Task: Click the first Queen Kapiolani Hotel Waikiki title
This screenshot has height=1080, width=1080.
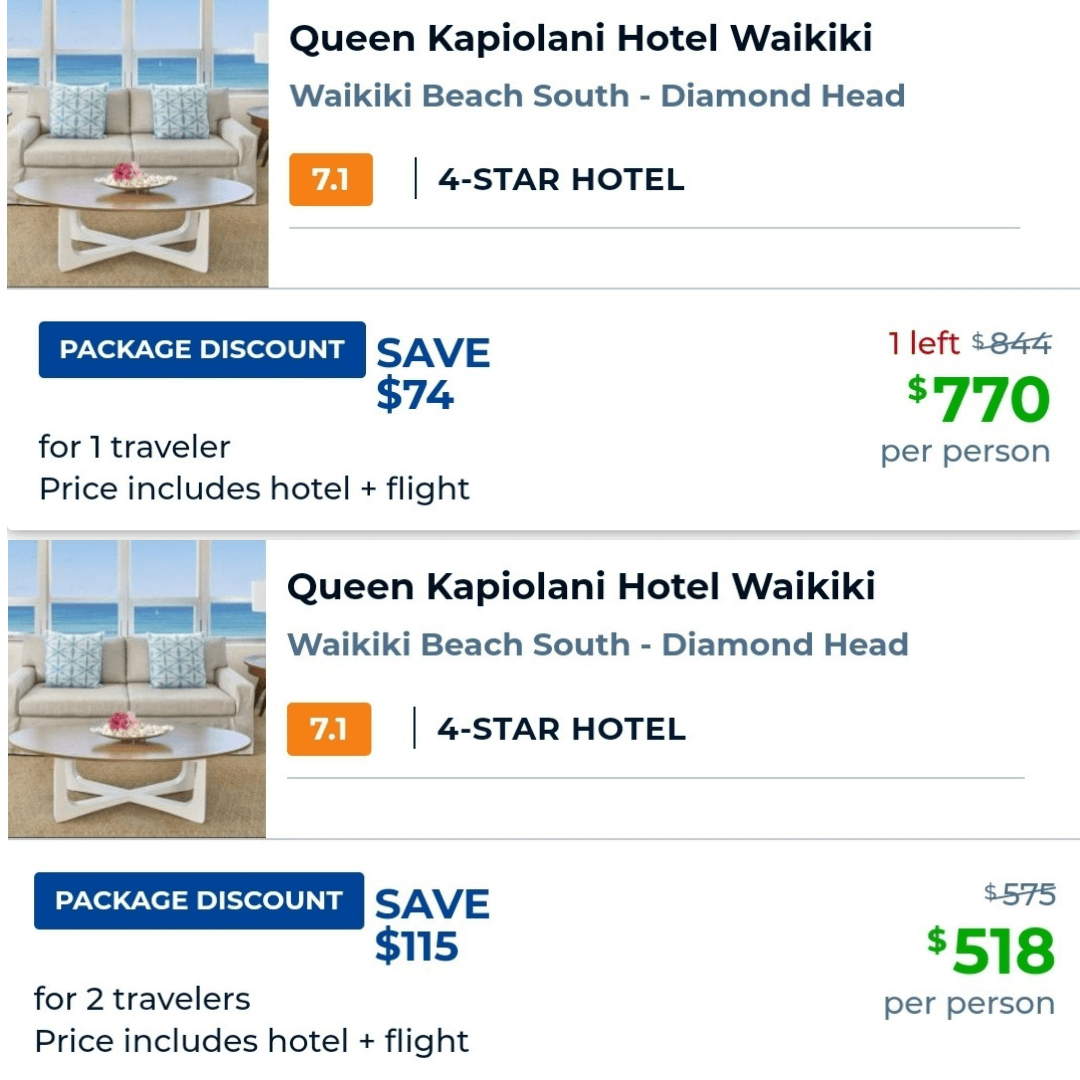Action: pos(581,39)
